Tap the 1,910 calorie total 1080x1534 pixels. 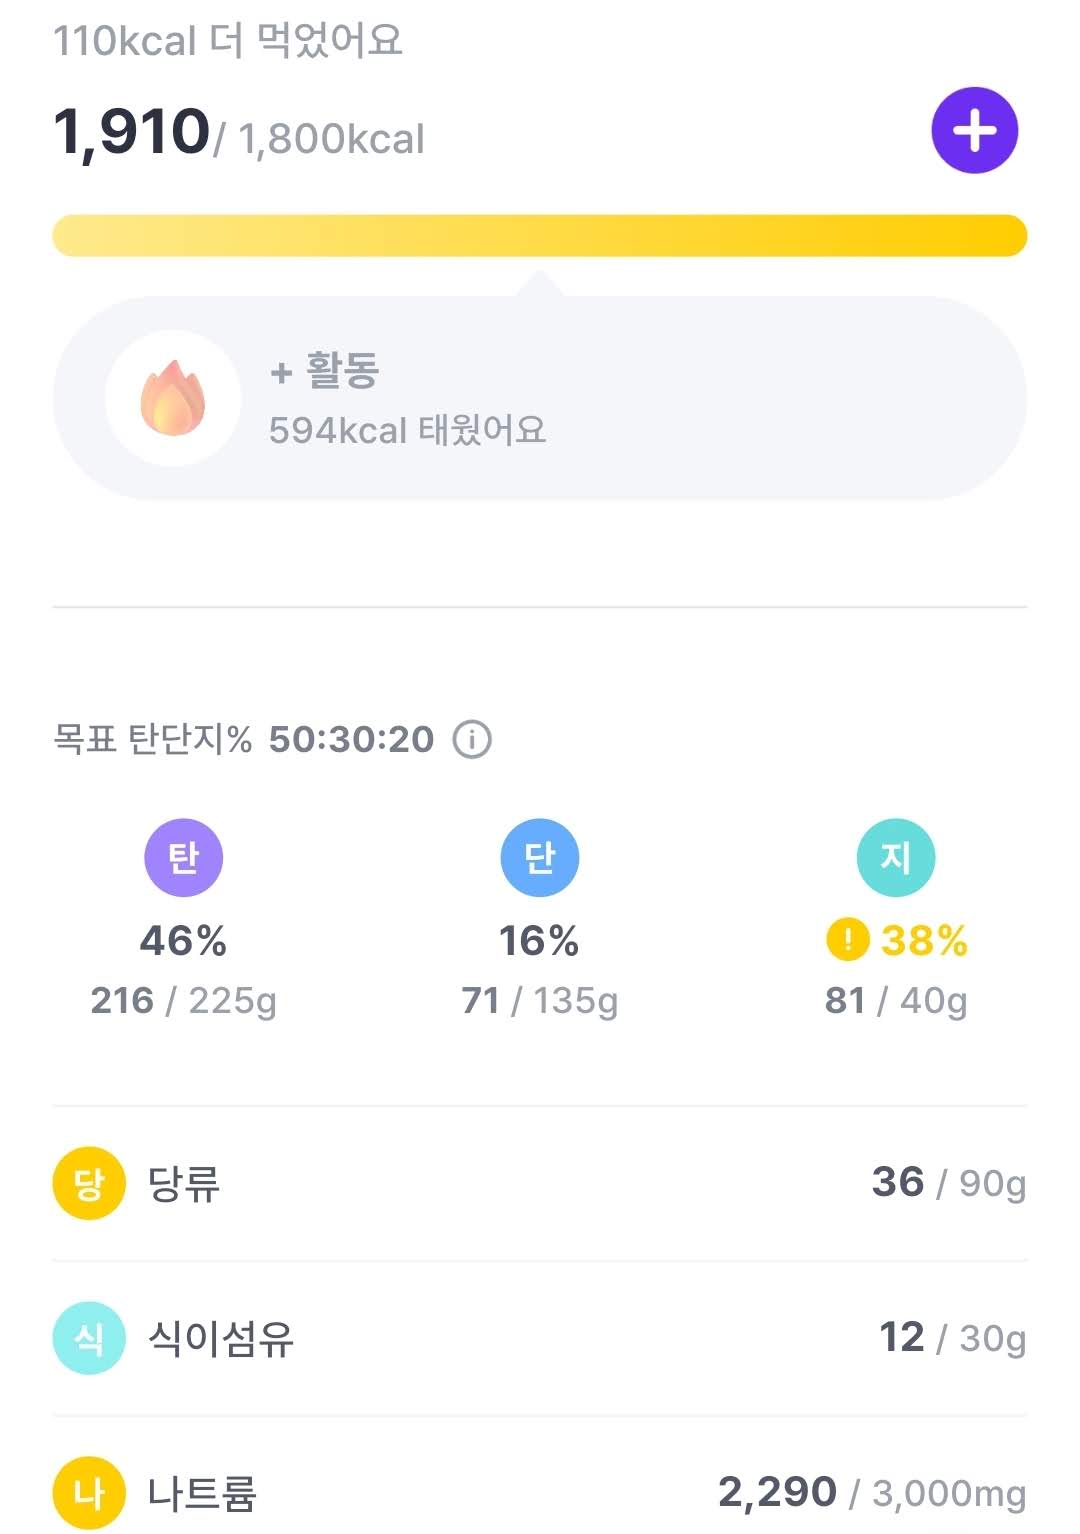(x=131, y=132)
